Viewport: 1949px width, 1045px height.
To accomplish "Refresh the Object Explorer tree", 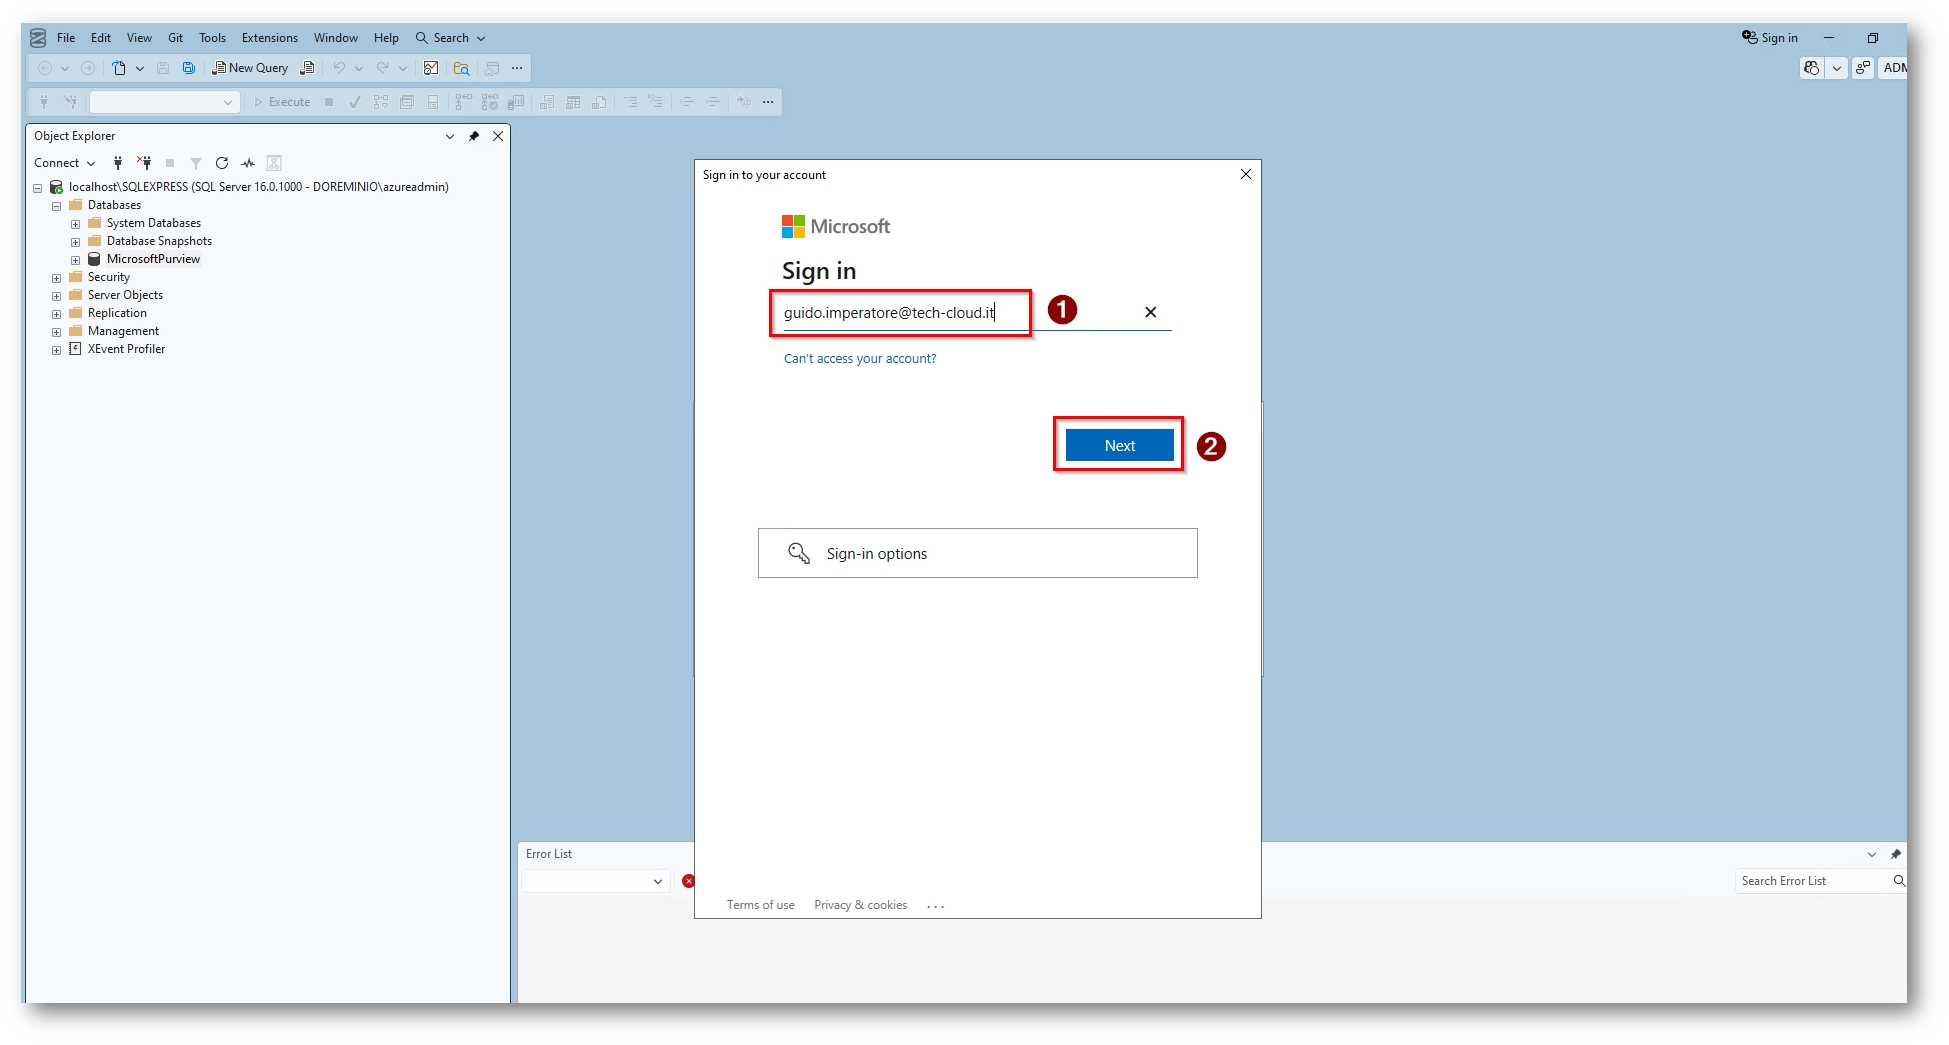I will (x=222, y=163).
